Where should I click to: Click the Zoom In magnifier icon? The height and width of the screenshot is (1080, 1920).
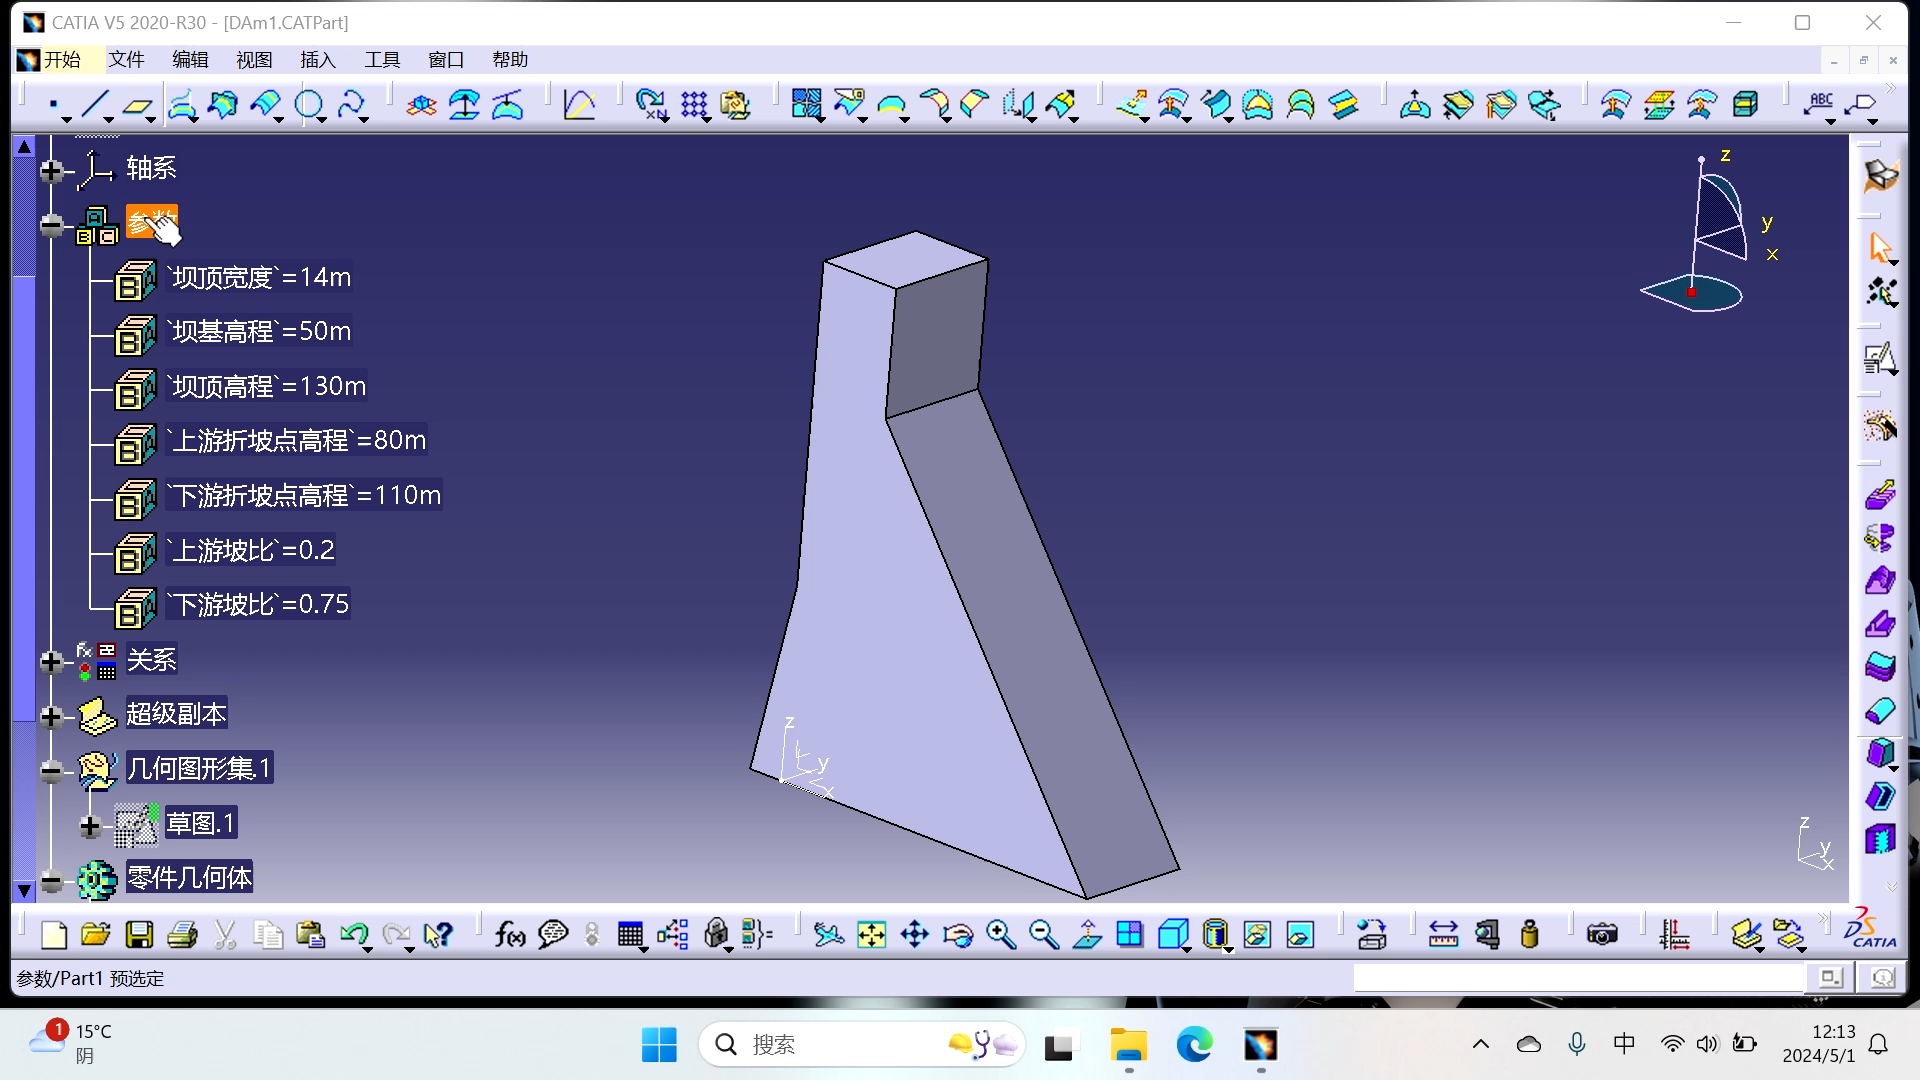pos(1000,935)
